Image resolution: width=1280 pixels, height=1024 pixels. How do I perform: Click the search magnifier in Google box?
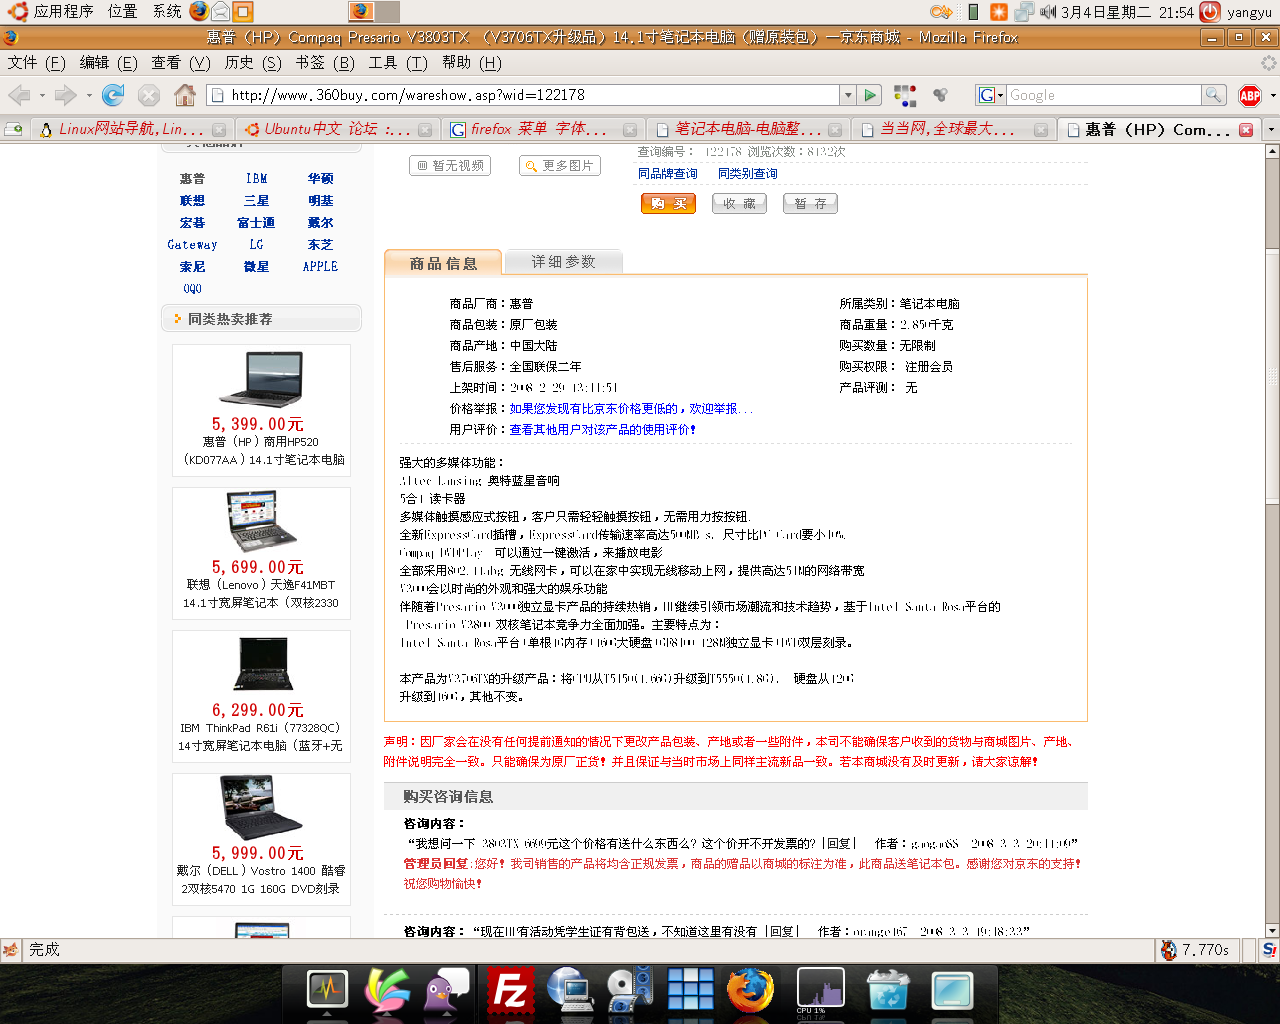[x=1213, y=95]
